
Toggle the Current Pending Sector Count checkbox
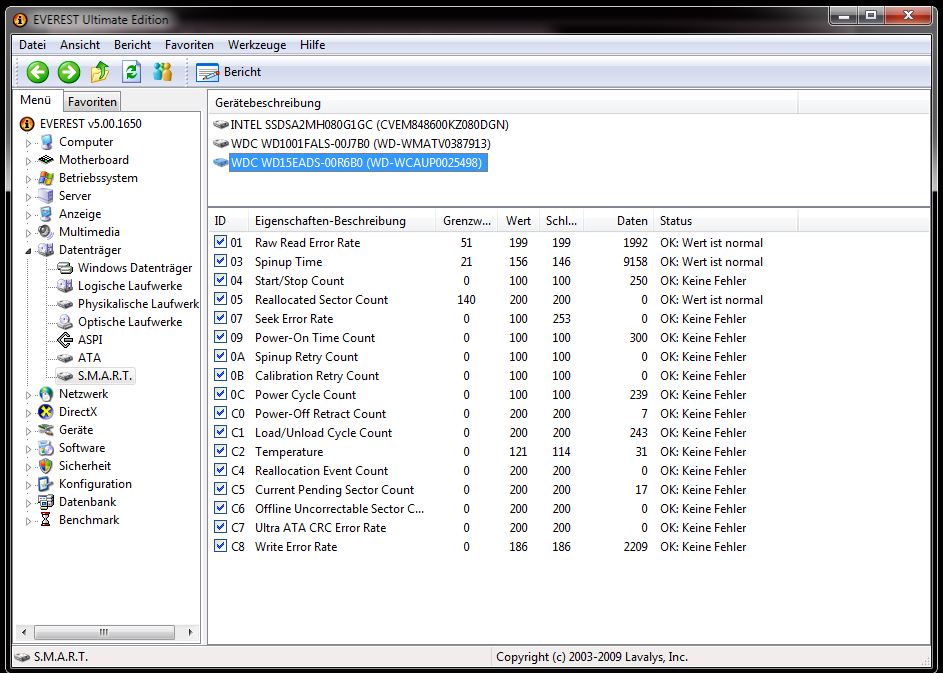[x=220, y=489]
